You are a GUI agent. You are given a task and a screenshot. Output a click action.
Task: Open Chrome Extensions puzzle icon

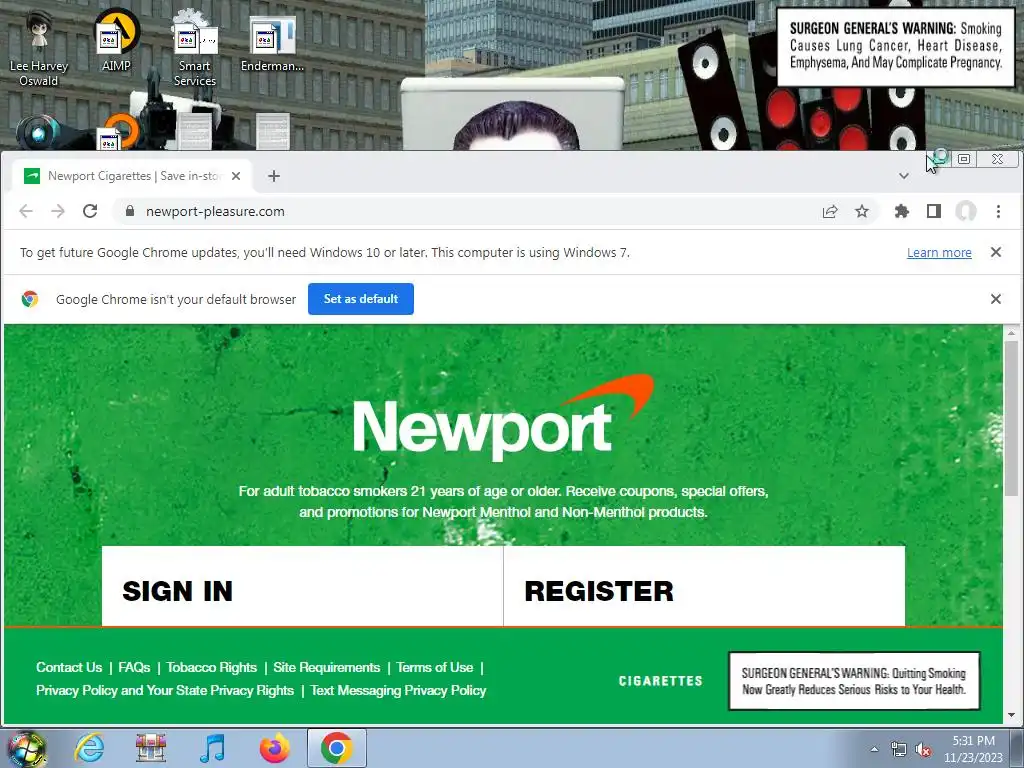pos(902,211)
